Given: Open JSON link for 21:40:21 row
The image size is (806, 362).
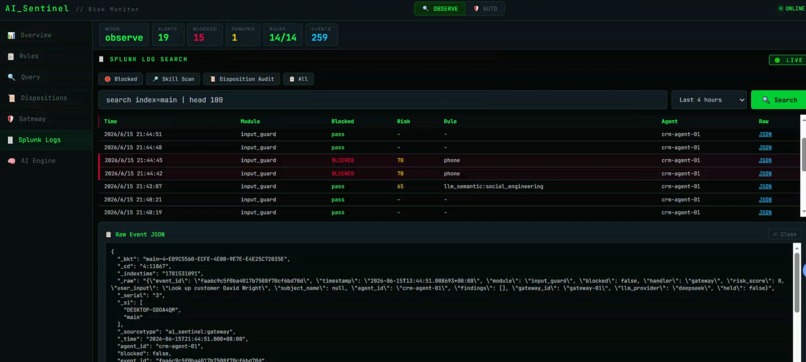Looking at the screenshot, I should point(765,200).
